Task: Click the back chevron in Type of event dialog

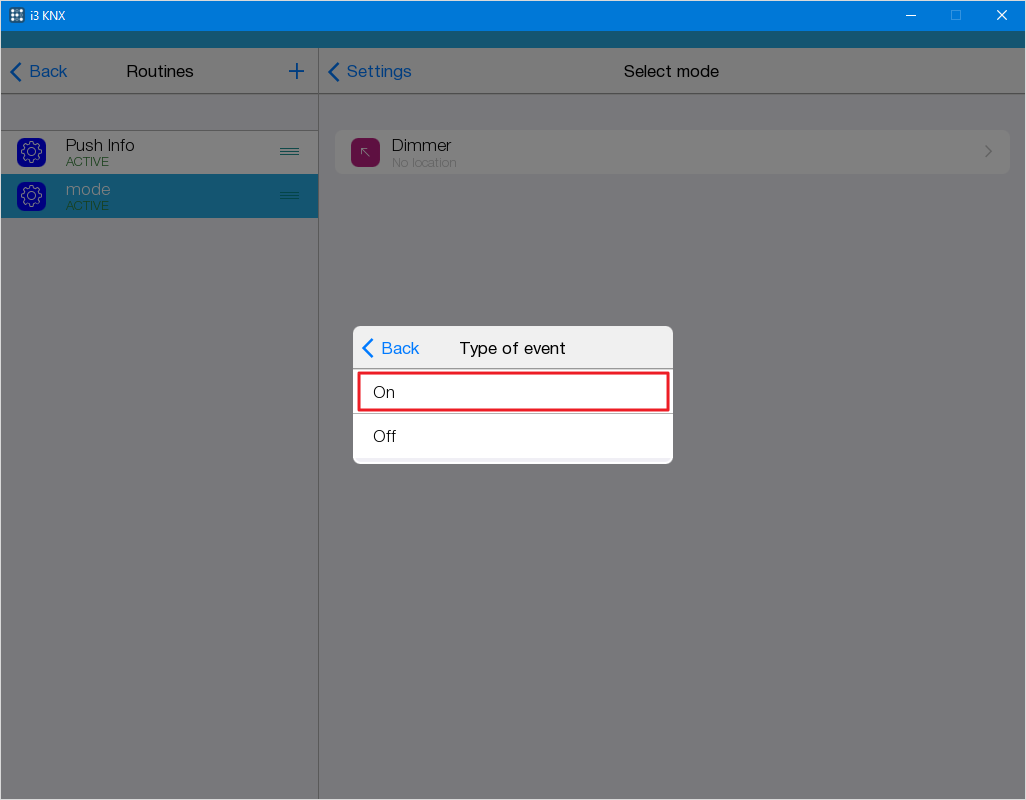Action: tap(368, 348)
